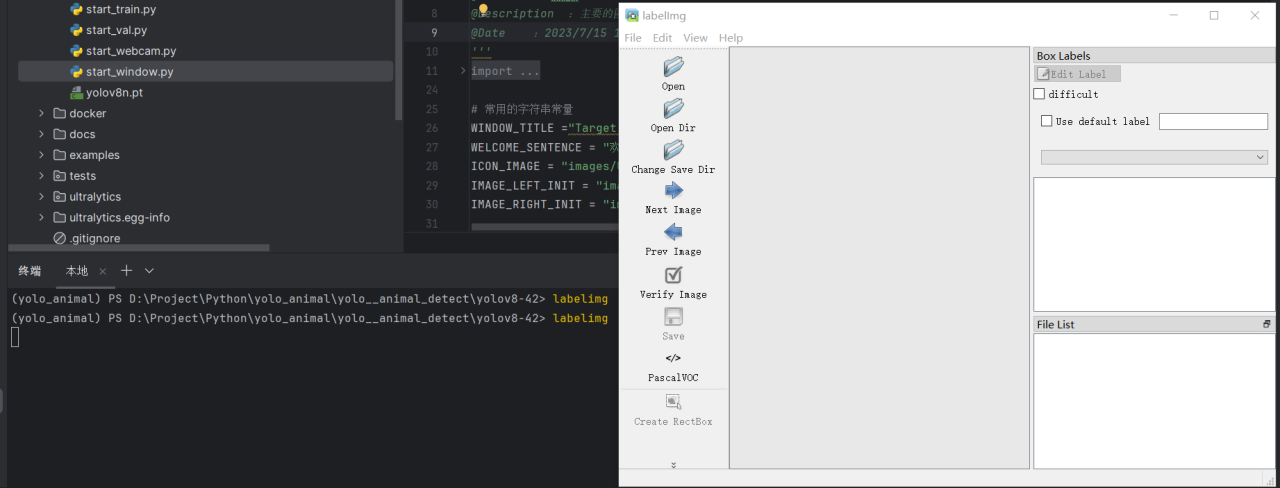
Task: Enable the Use default label checkbox
Action: pyautogui.click(x=1047, y=121)
